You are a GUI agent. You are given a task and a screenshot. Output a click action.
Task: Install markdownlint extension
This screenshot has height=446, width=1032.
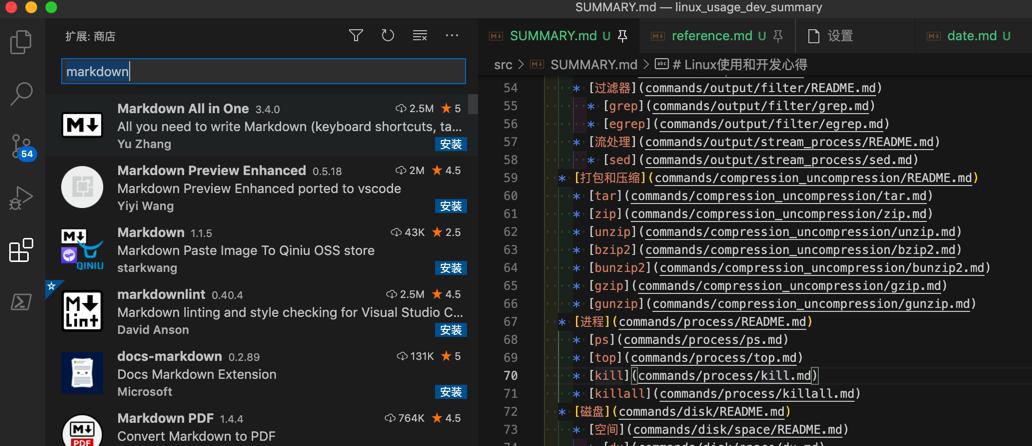click(451, 330)
